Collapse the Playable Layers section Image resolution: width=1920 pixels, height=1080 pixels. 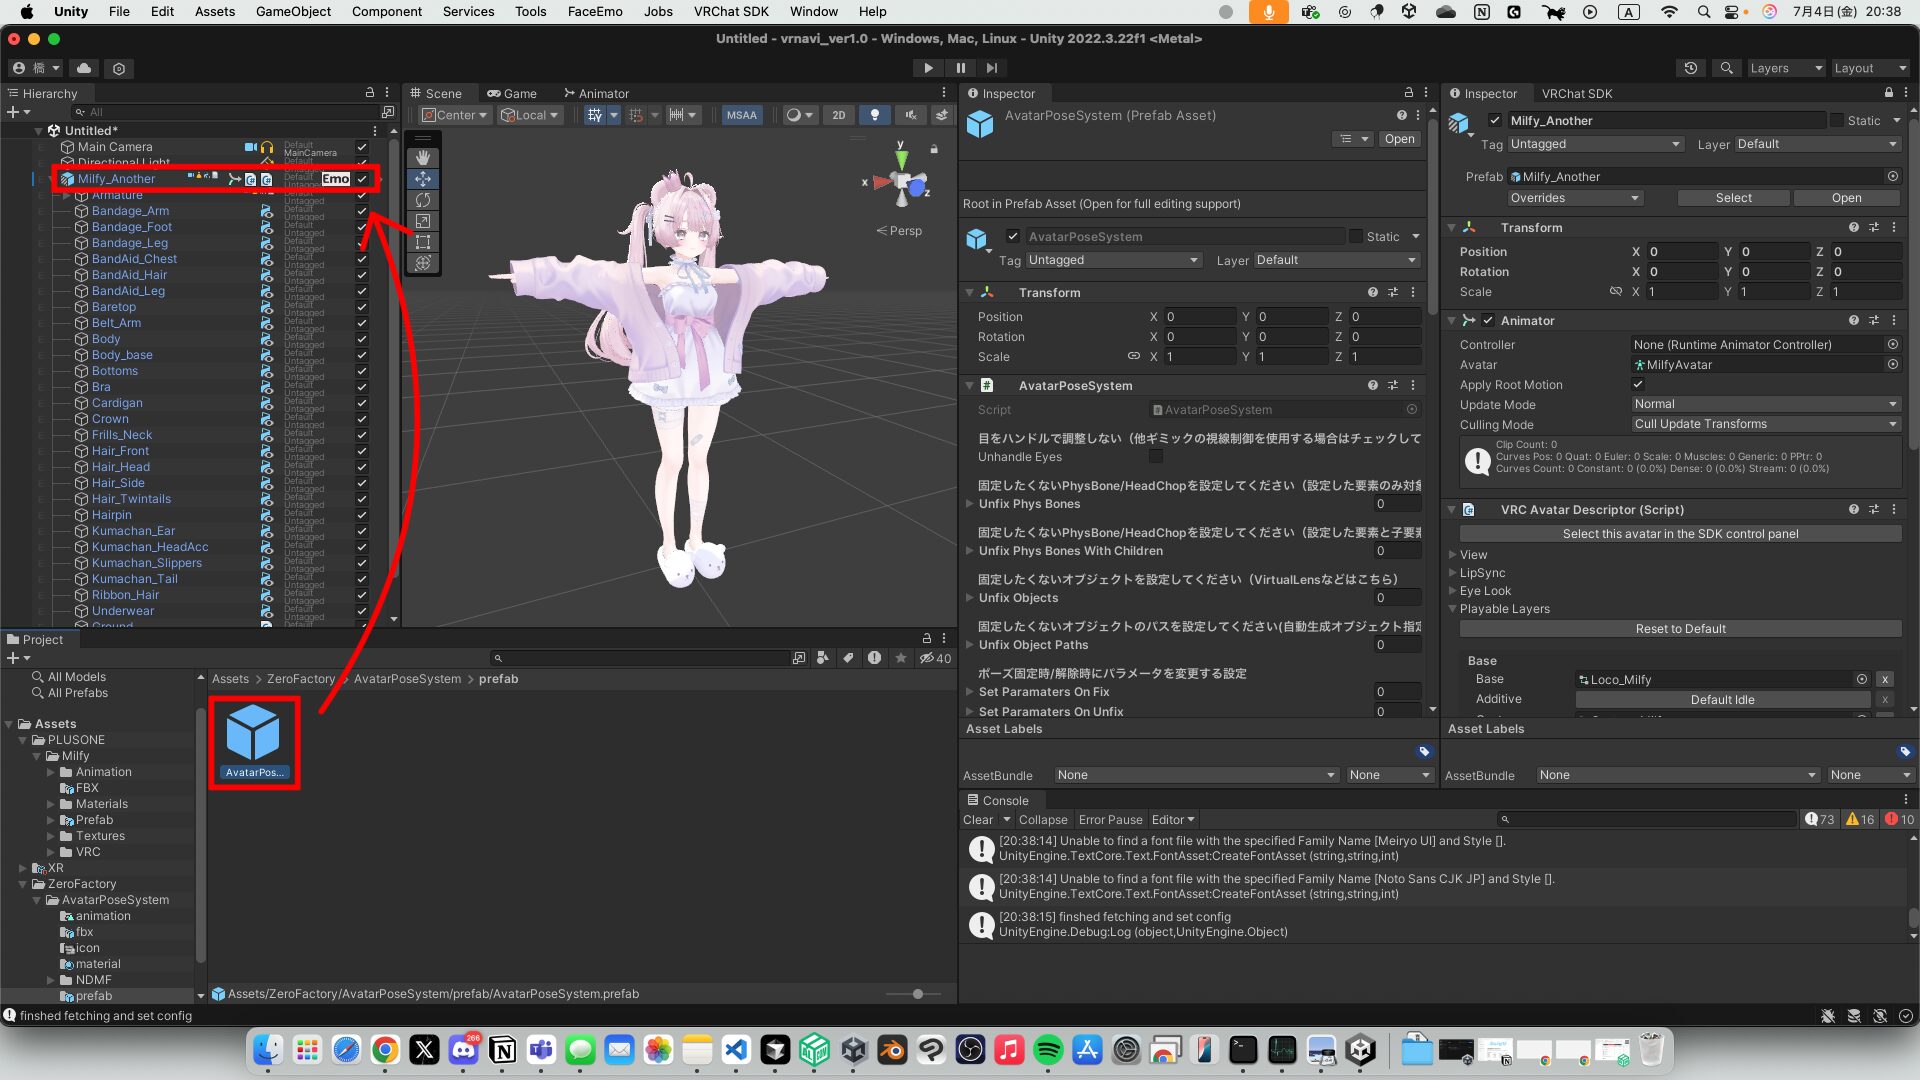pos(1452,608)
